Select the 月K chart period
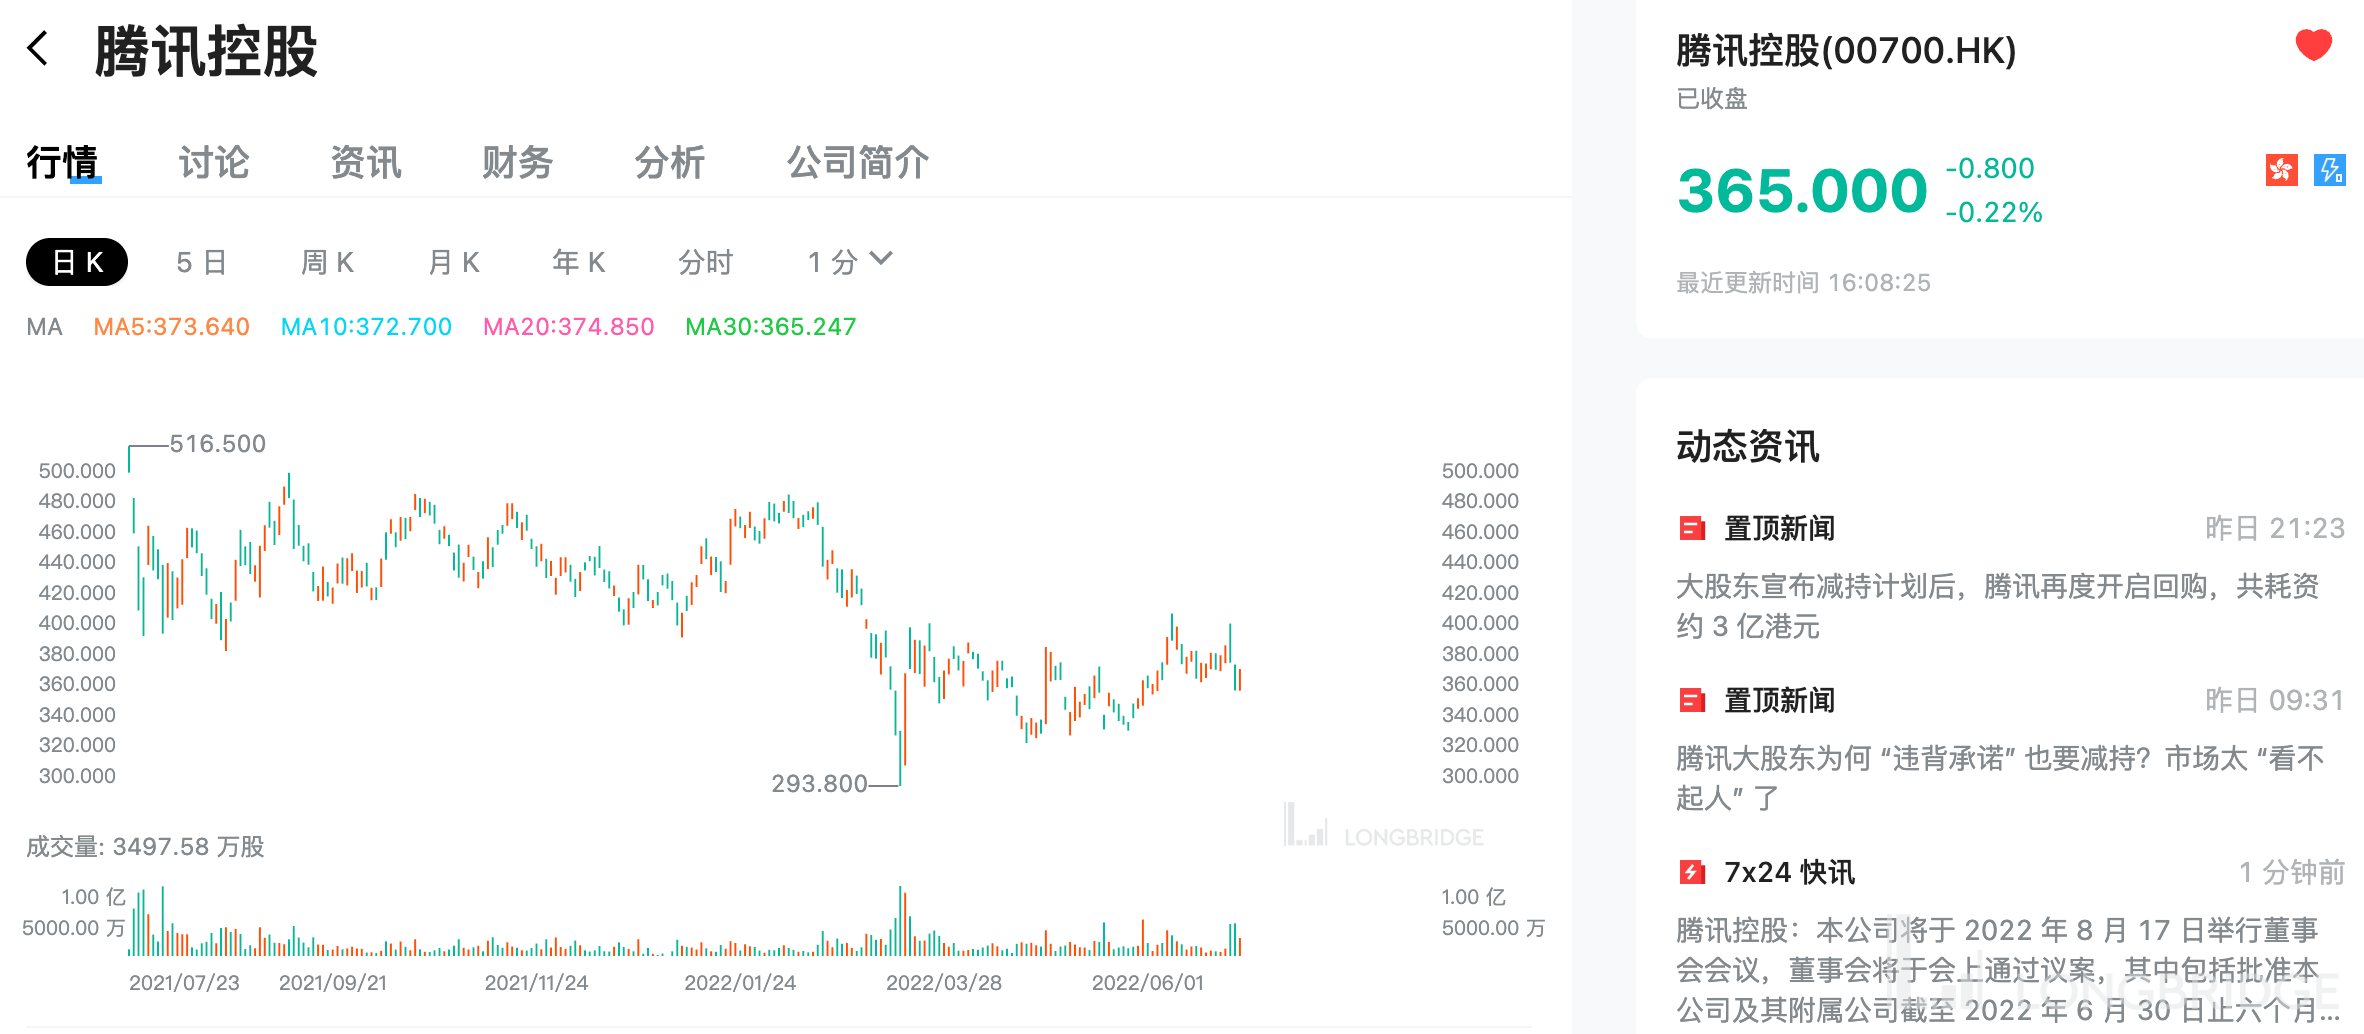This screenshot has width=2364, height=1034. (x=454, y=262)
